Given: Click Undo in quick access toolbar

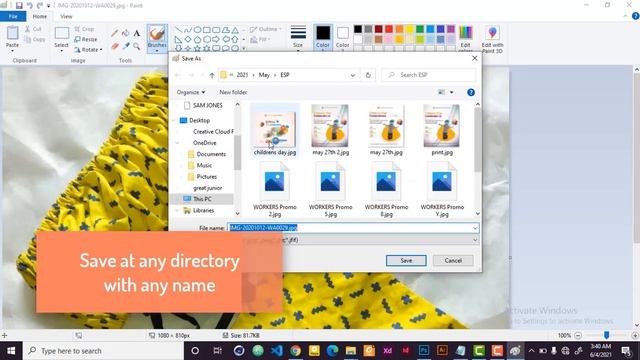Looking at the screenshot, I should point(29,5).
